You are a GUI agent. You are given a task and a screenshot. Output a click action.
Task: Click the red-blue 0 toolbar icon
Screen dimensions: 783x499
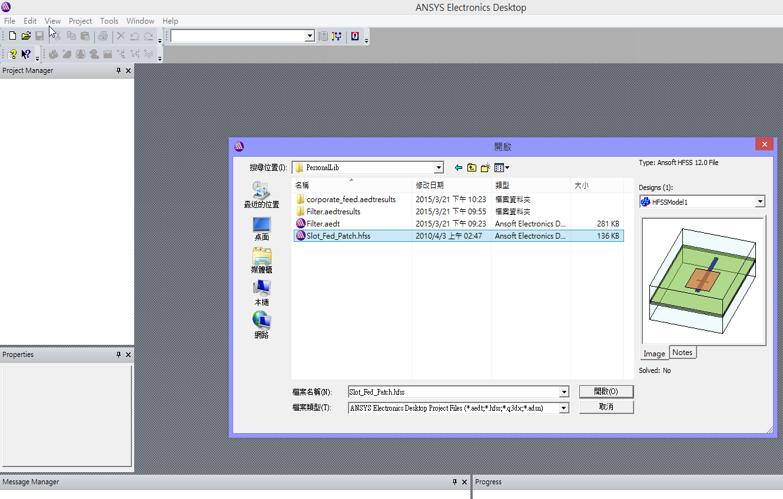tap(355, 36)
